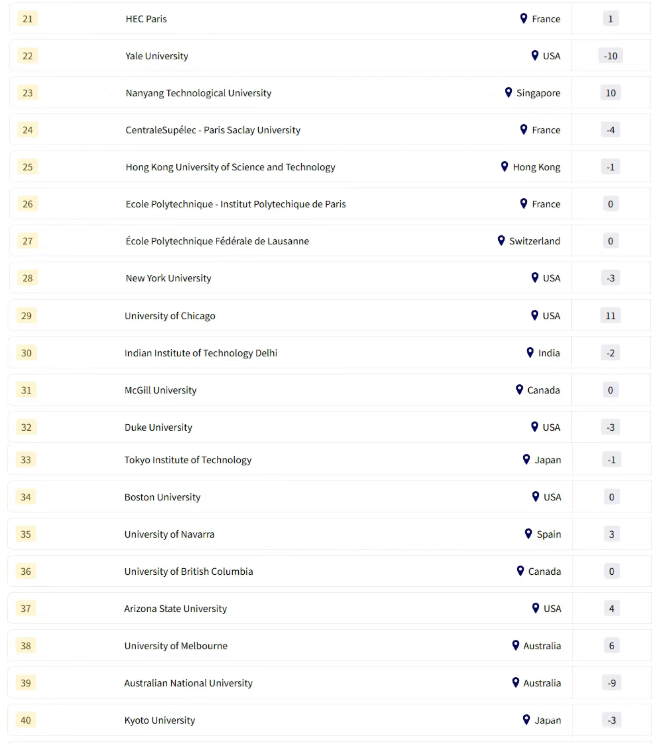Click the rank change value 11
656x744 pixels.
tap(611, 316)
